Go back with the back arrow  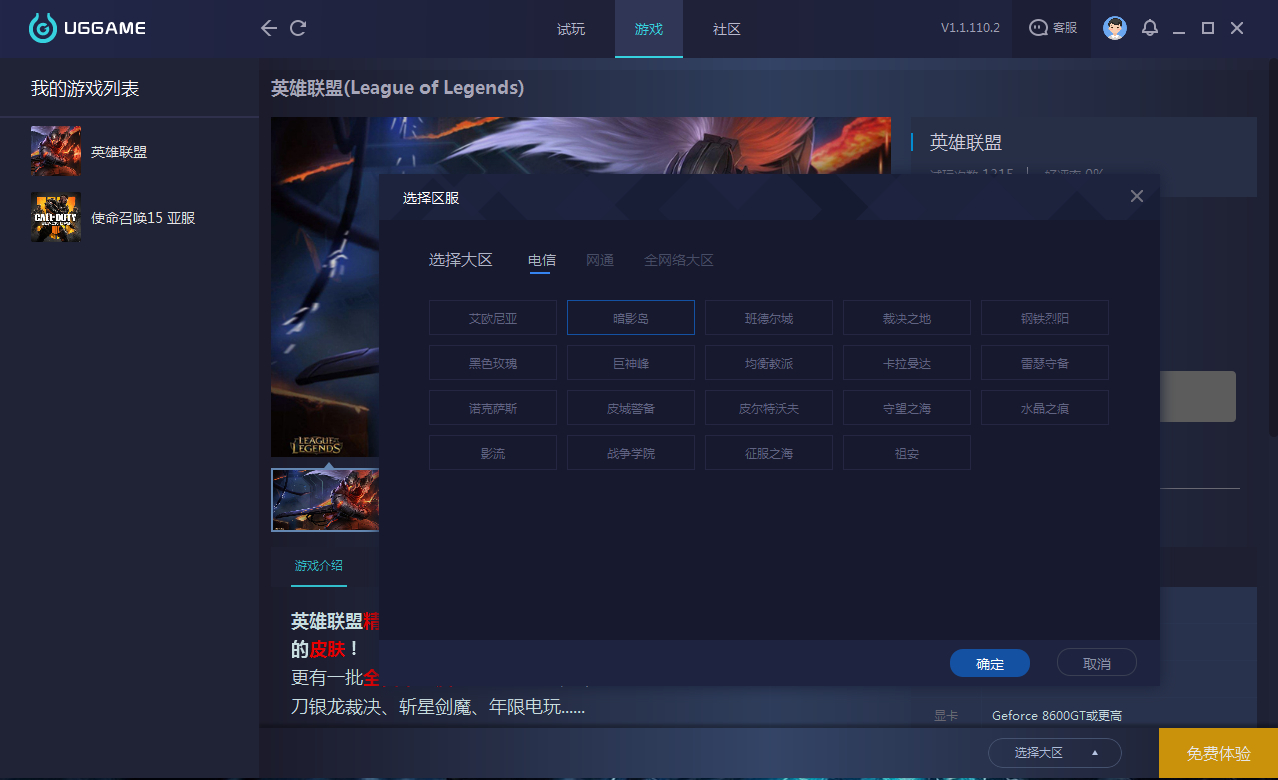point(268,28)
